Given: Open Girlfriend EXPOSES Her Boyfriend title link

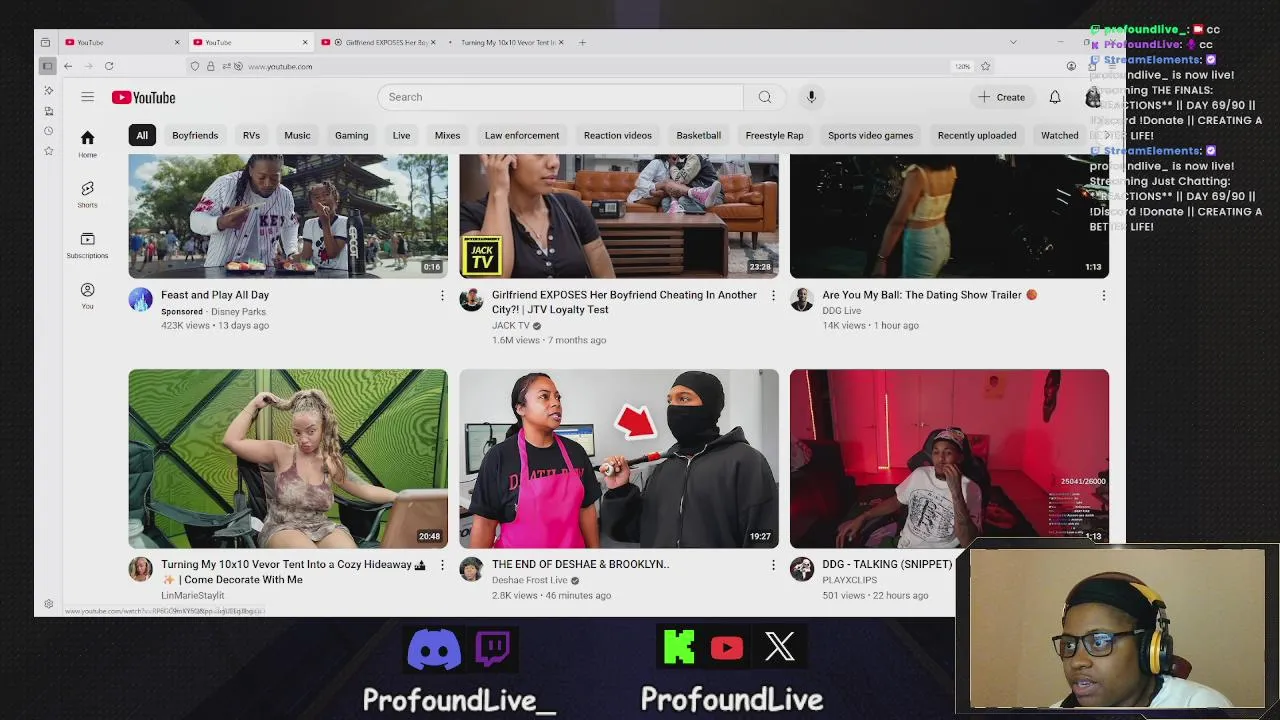Looking at the screenshot, I should [x=624, y=302].
